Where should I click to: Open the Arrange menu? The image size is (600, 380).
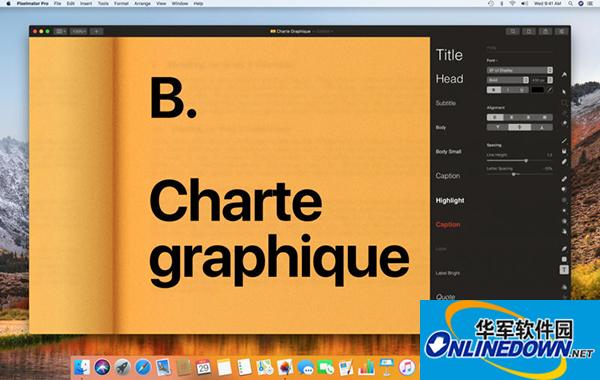pos(142,3)
